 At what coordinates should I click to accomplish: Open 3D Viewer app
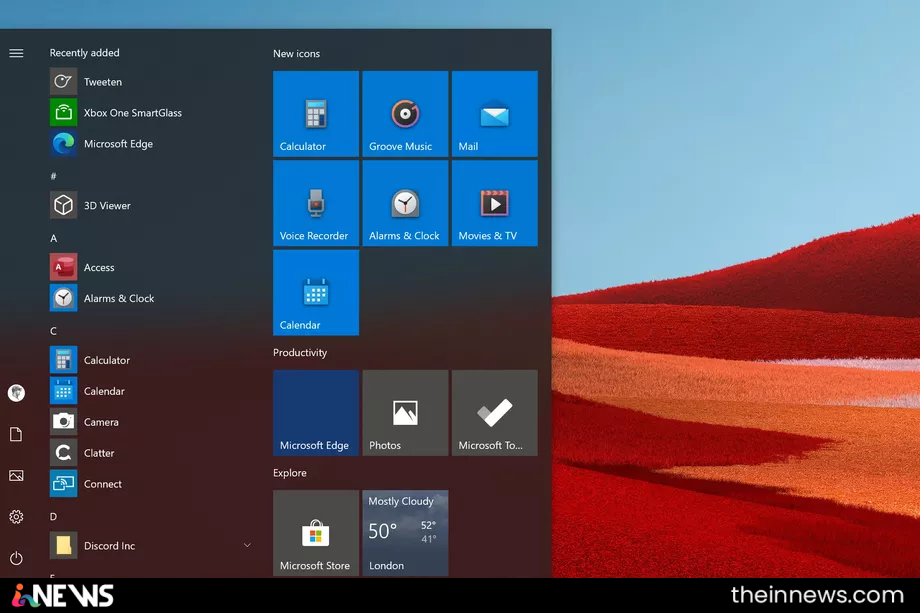click(91, 205)
